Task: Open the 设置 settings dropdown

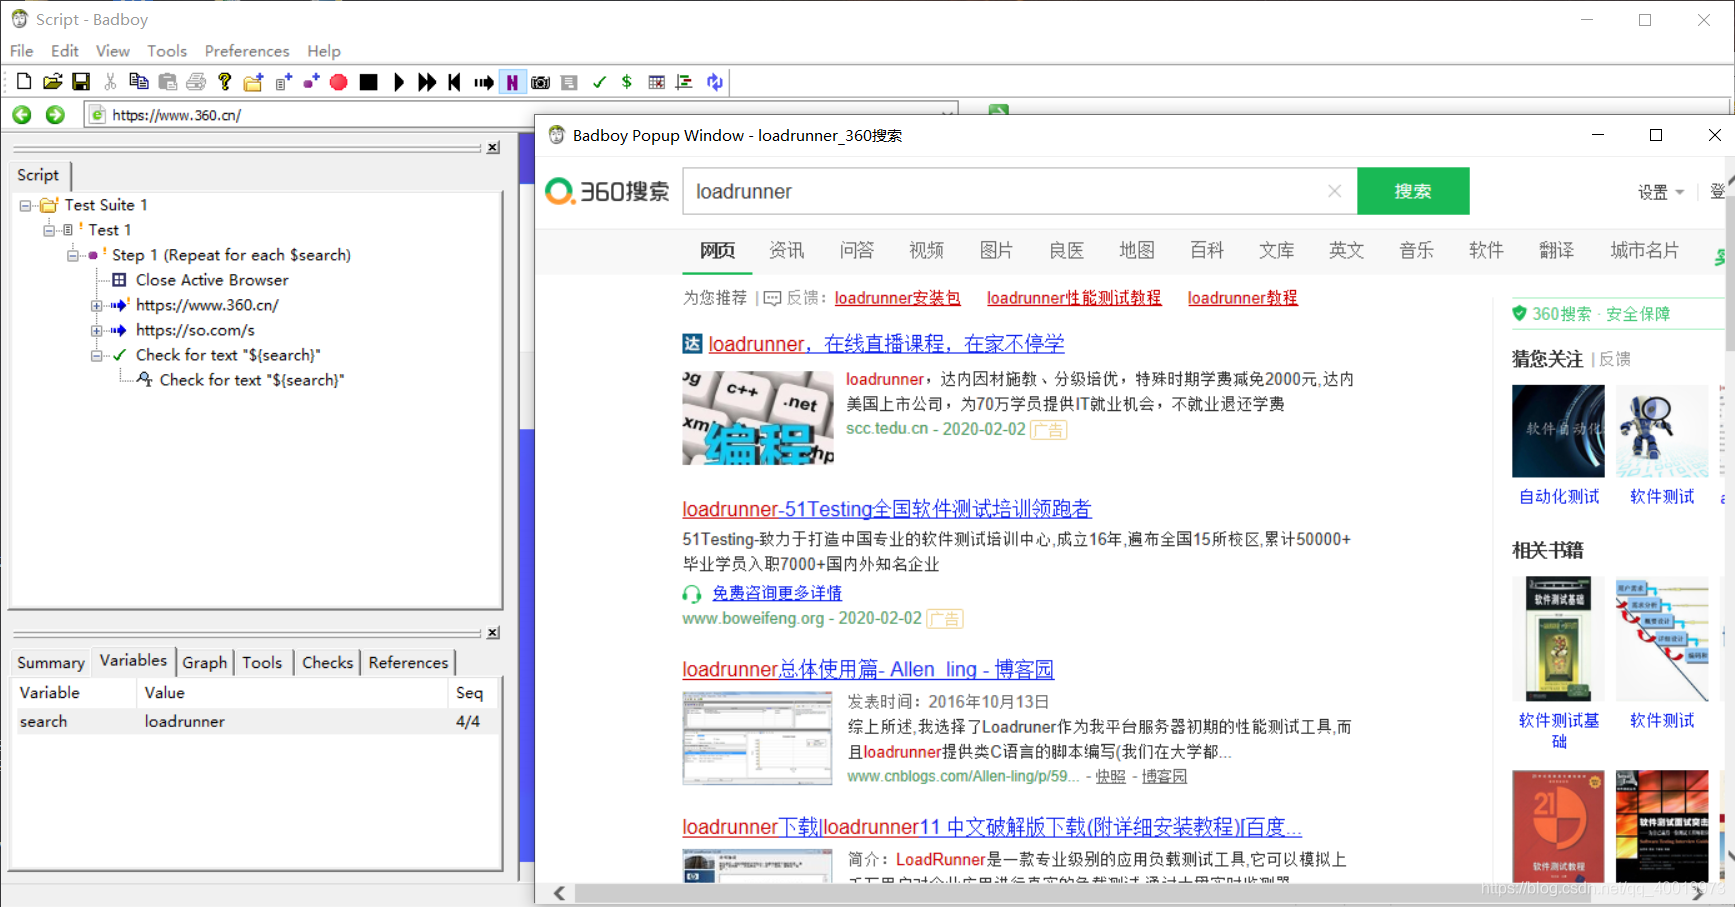Action: tap(1661, 192)
